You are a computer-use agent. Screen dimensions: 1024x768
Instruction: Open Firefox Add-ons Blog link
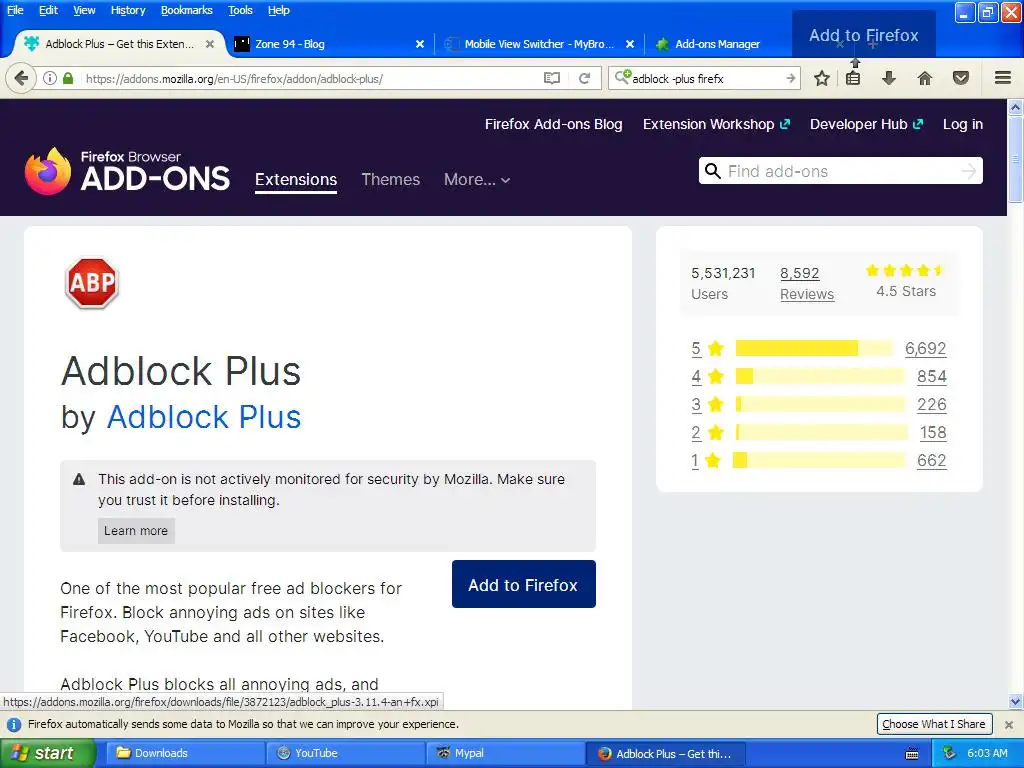point(553,124)
